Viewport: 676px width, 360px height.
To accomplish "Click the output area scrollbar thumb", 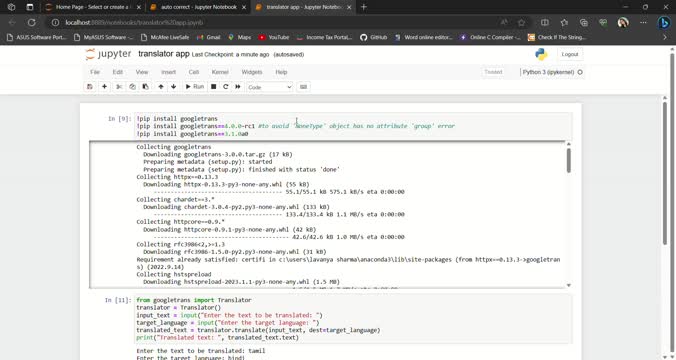I will click(569, 160).
